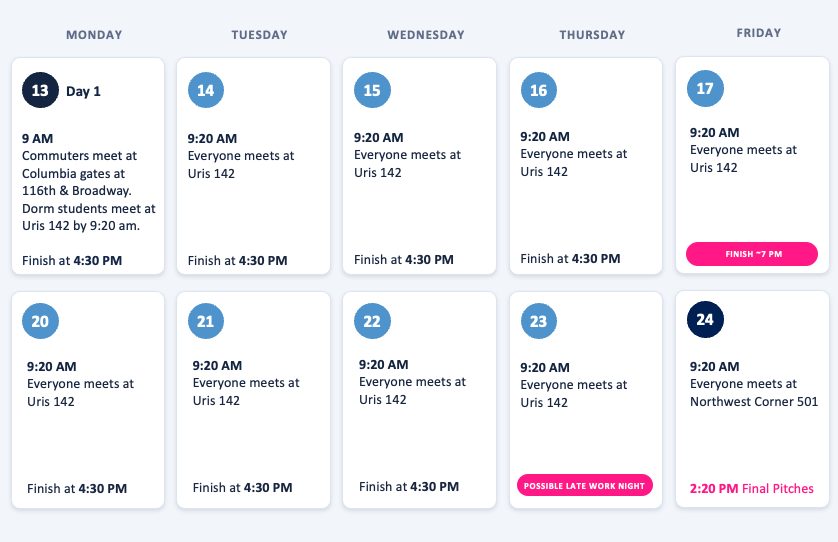Click the date 20 circle badge
The width and height of the screenshot is (838, 542).
pyautogui.click(x=40, y=321)
